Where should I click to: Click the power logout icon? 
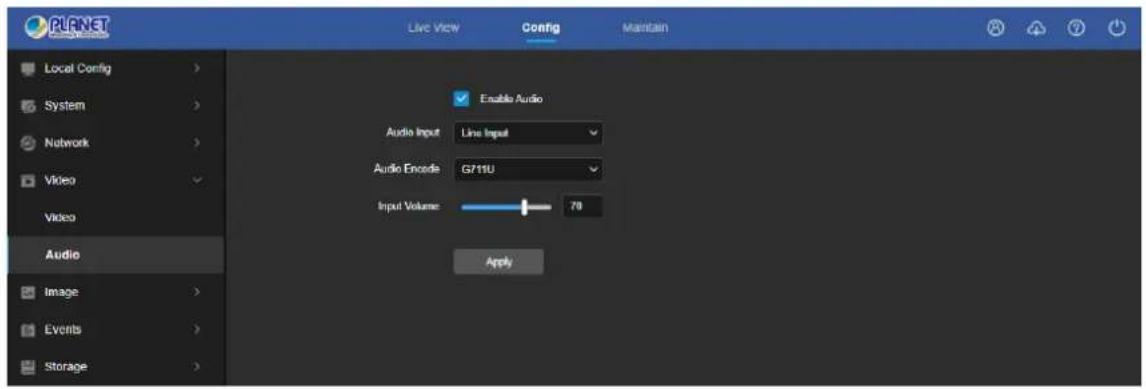[1115, 28]
